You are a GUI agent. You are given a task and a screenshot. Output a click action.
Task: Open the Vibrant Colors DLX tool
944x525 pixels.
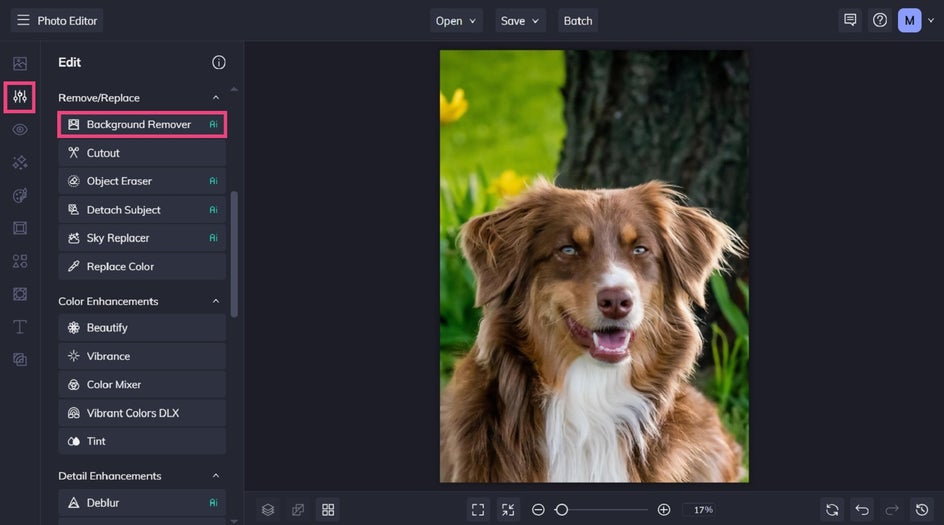pos(142,413)
